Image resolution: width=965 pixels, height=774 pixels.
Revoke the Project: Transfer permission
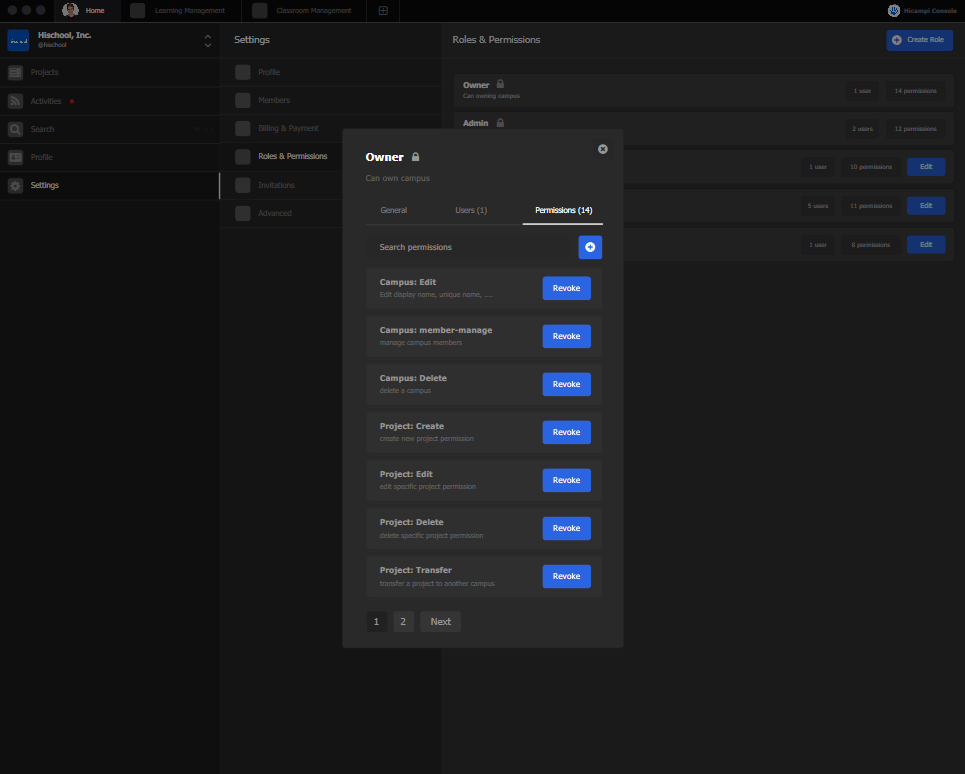(x=566, y=576)
